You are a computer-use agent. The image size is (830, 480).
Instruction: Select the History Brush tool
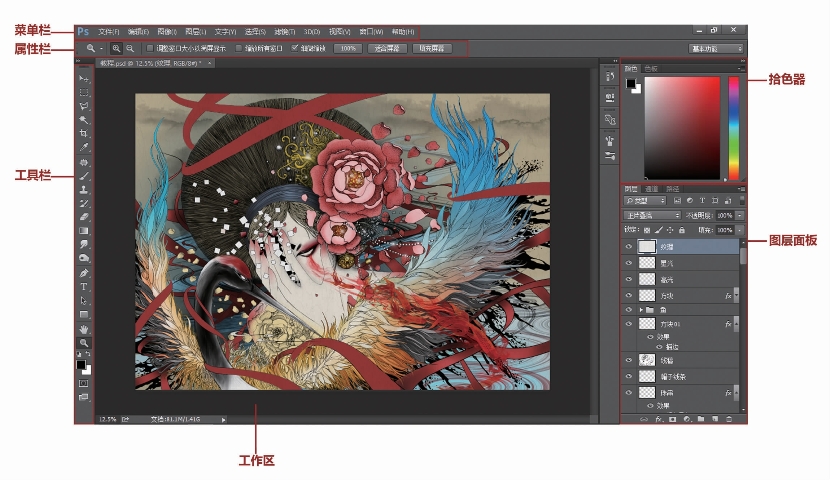point(84,203)
